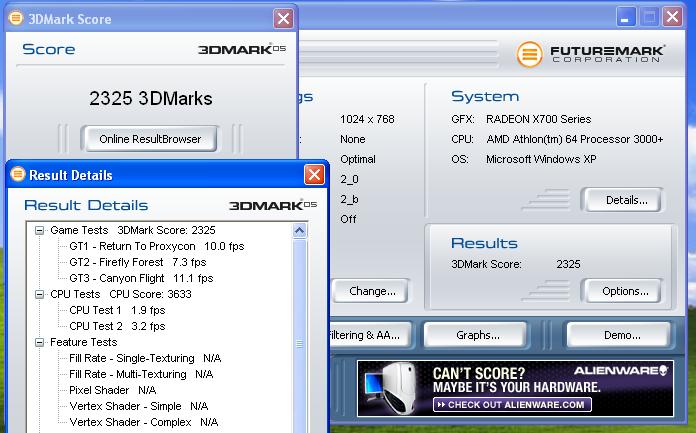Click the 3DMark05 logo in Score window

coord(242,49)
